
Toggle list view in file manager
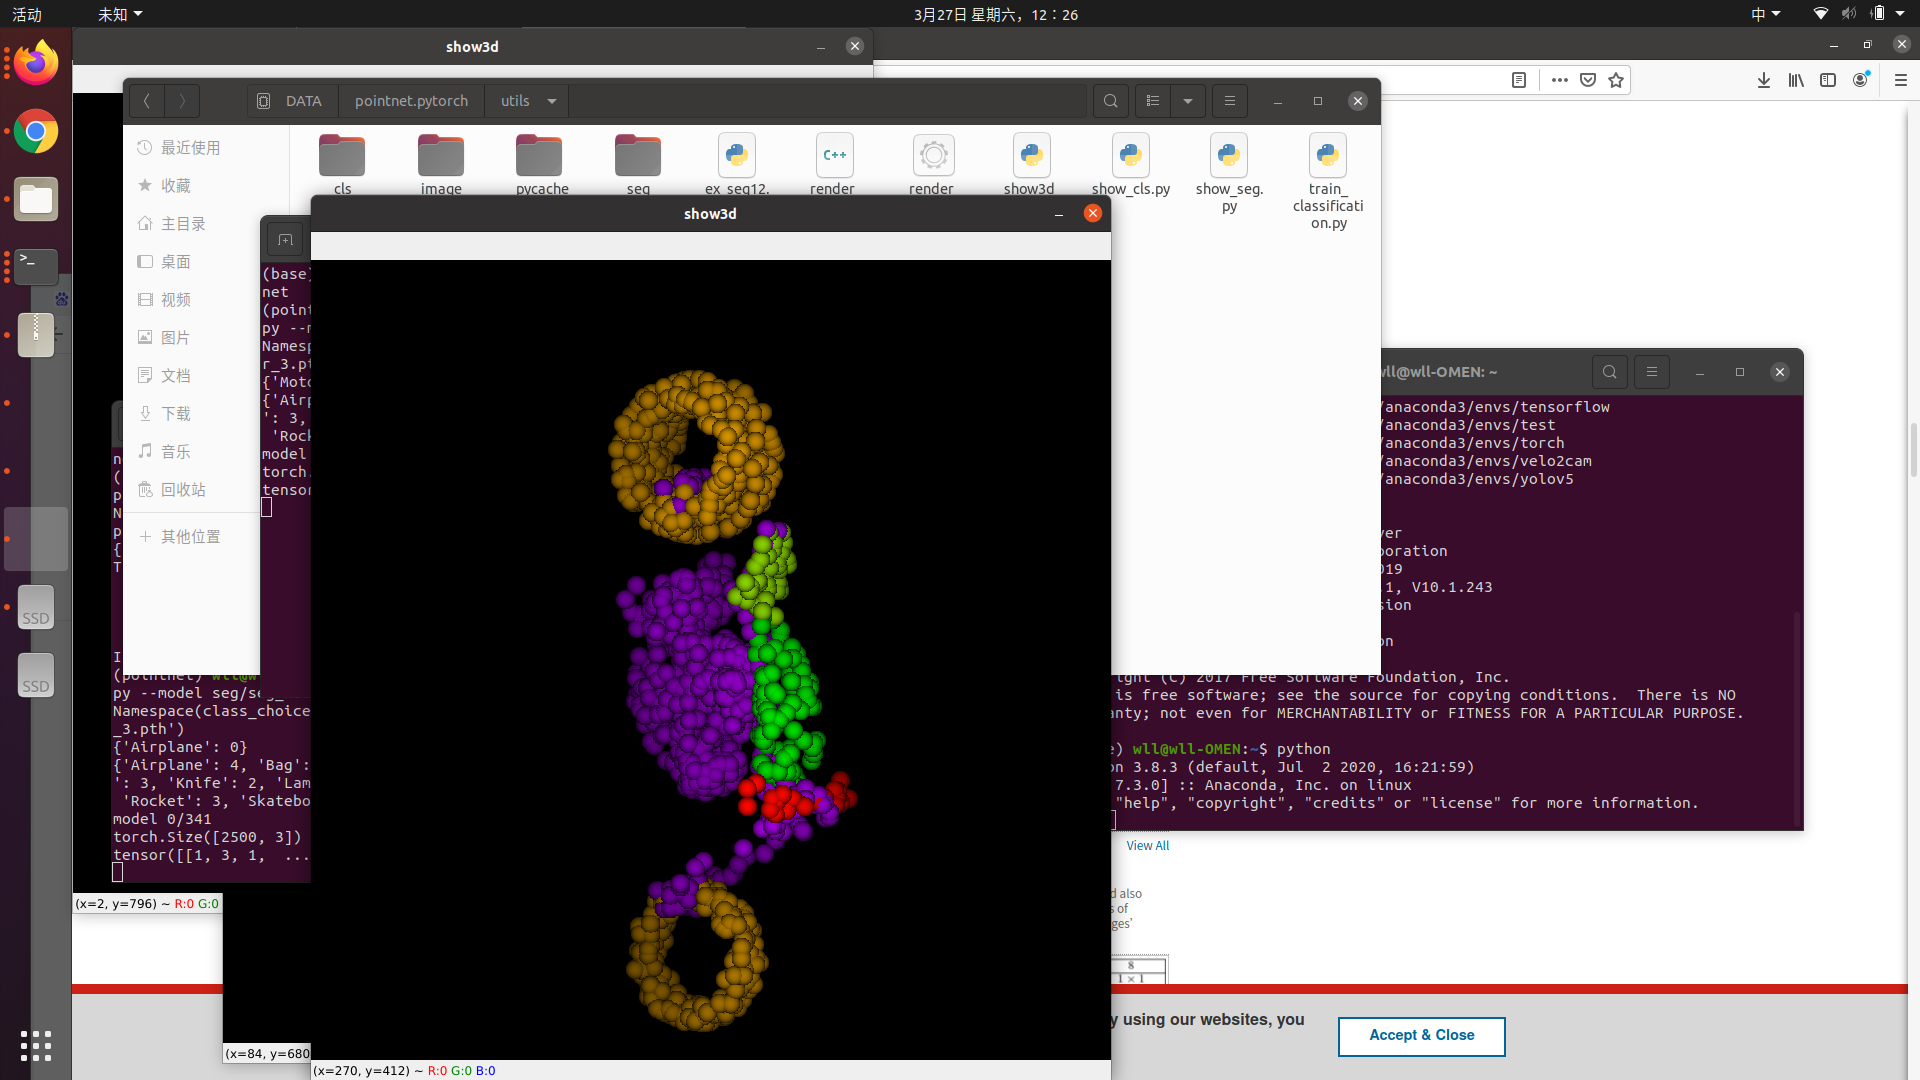tap(1153, 101)
